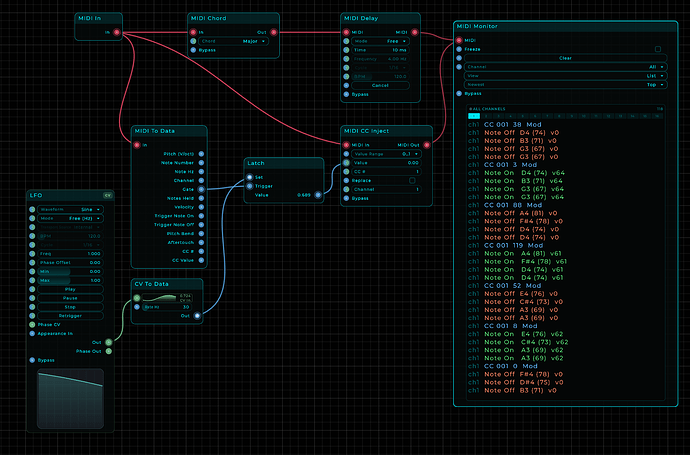This screenshot has height=455, width=690.
Task: Click the Trigger Note On output port
Action: pos(201,216)
